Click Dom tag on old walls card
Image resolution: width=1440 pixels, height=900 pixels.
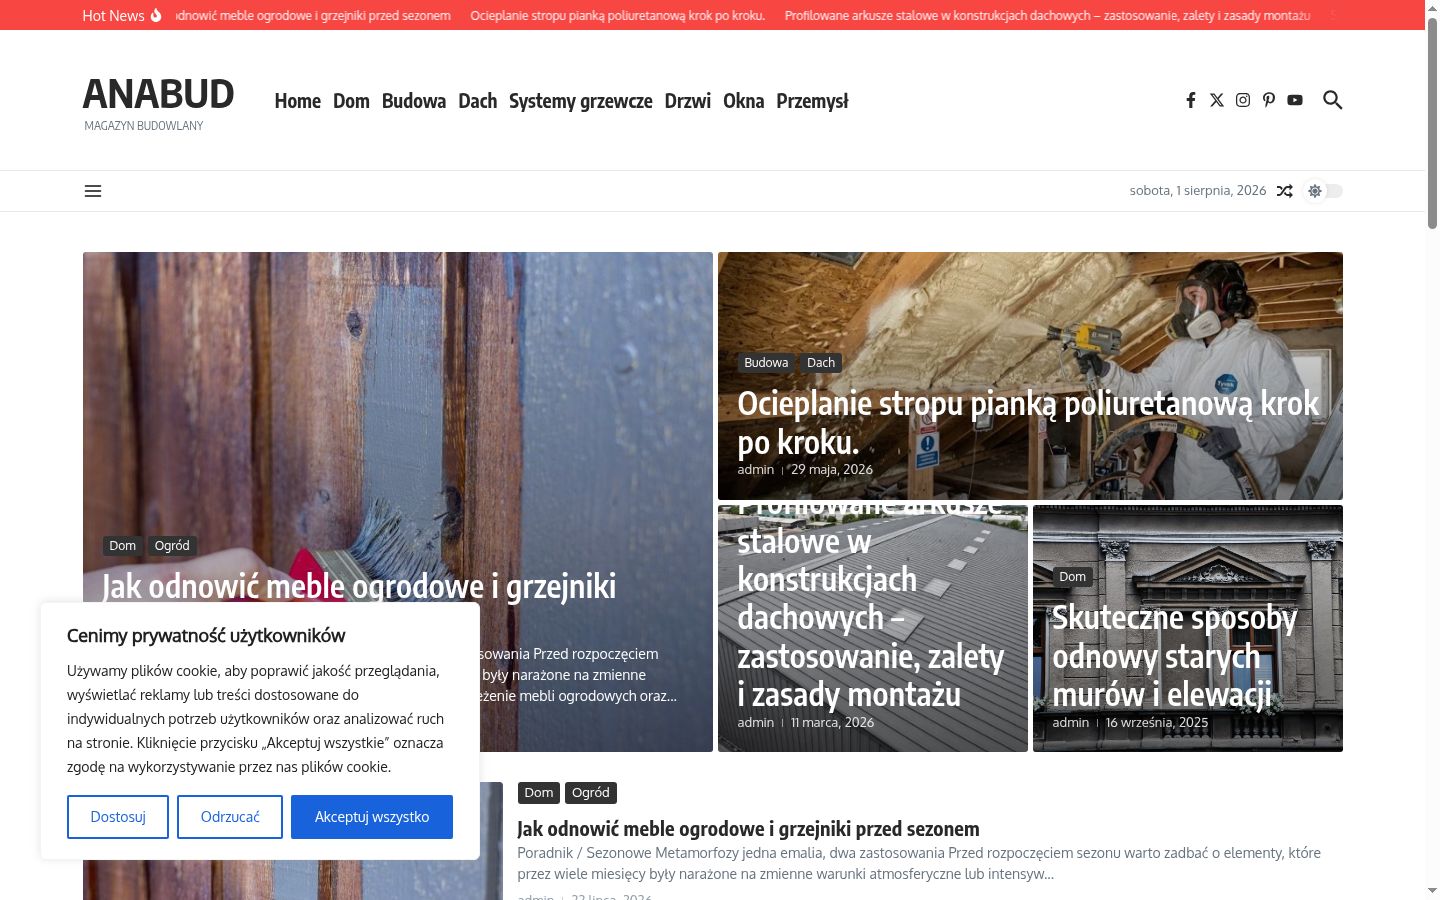[1073, 577]
